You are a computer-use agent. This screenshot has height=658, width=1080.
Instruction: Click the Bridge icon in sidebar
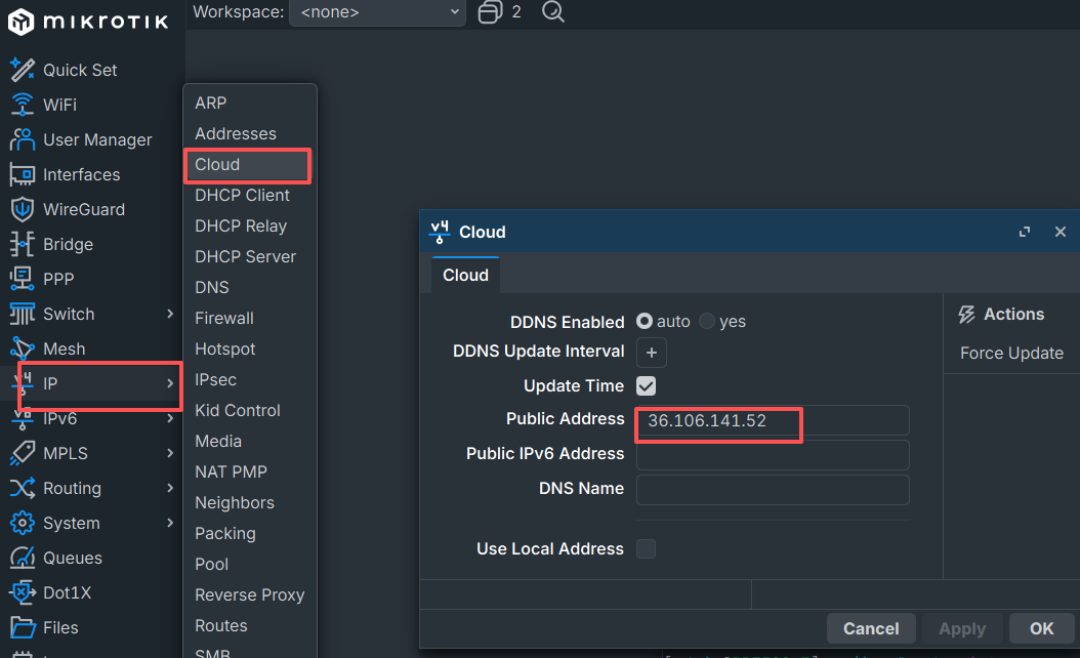point(22,244)
